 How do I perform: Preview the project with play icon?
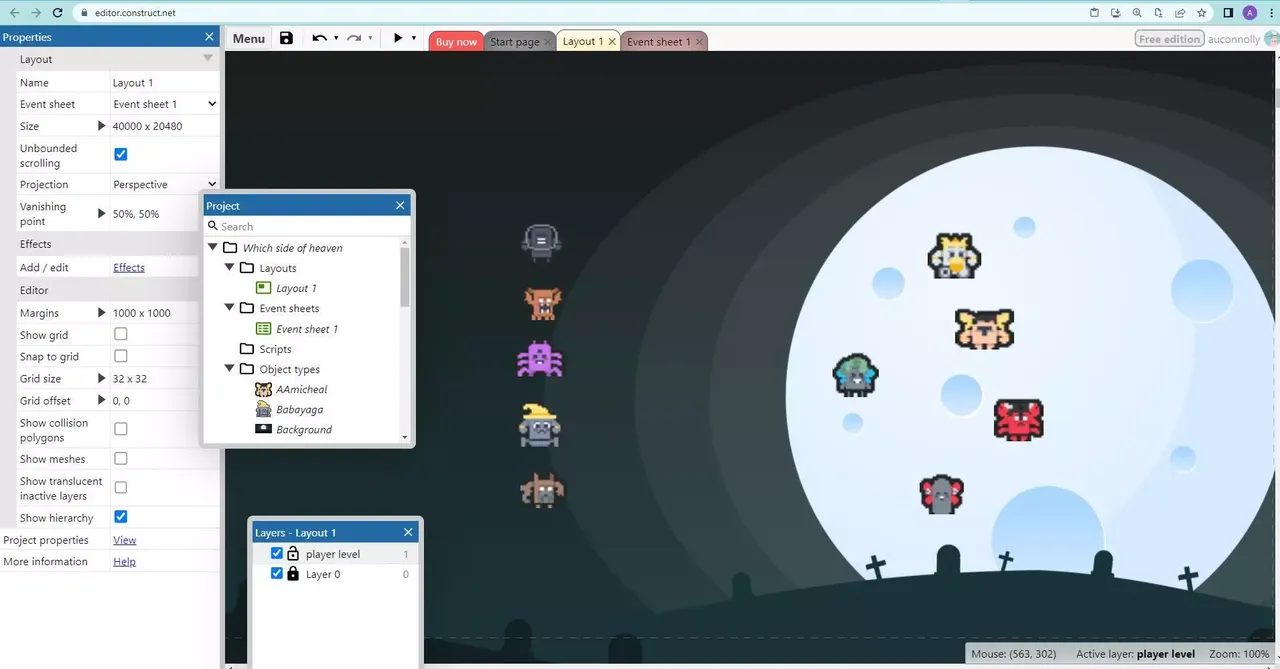tap(398, 38)
